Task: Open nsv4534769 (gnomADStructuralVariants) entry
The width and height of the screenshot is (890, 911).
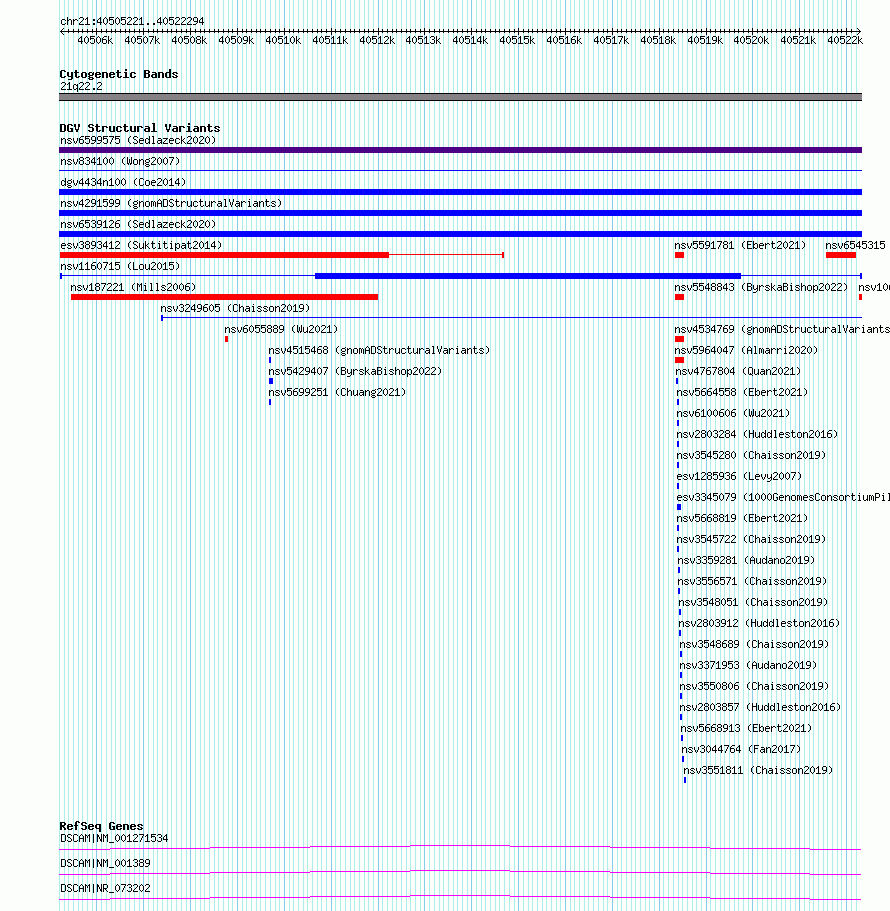Action: pos(782,329)
